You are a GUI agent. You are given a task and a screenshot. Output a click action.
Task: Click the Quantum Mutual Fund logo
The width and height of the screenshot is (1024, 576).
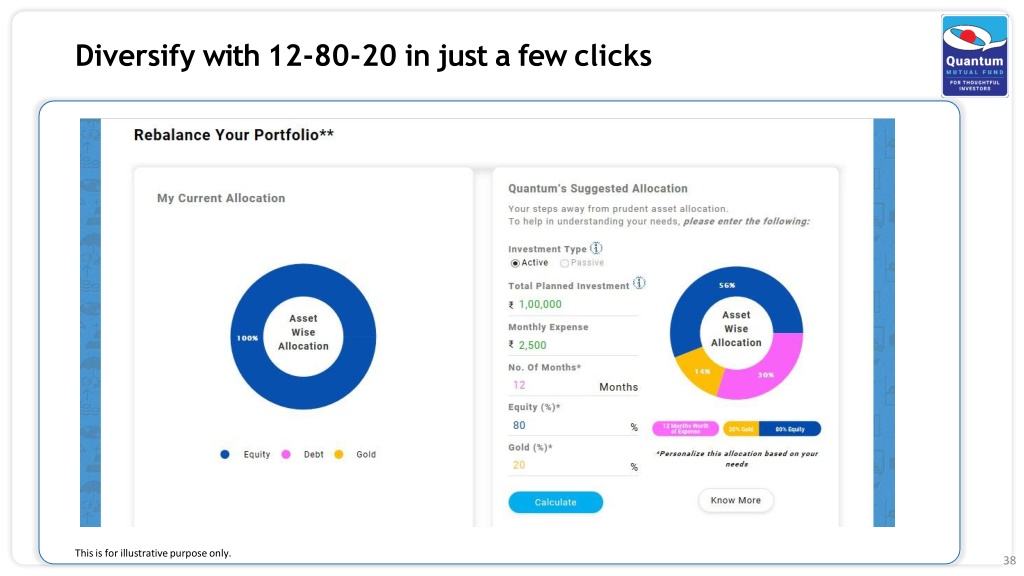tap(974, 56)
